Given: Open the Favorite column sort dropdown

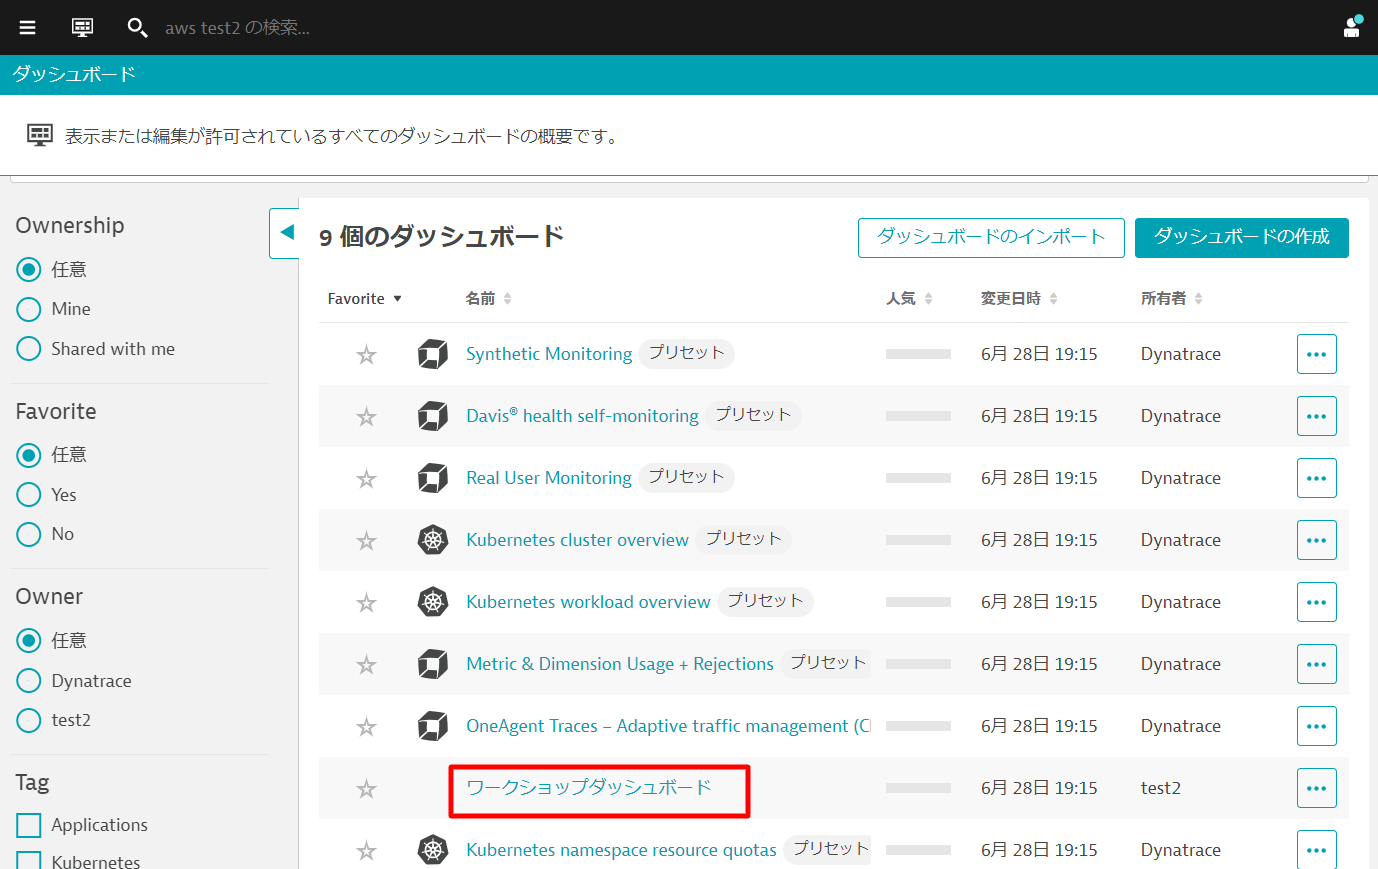Looking at the screenshot, I should click(365, 299).
